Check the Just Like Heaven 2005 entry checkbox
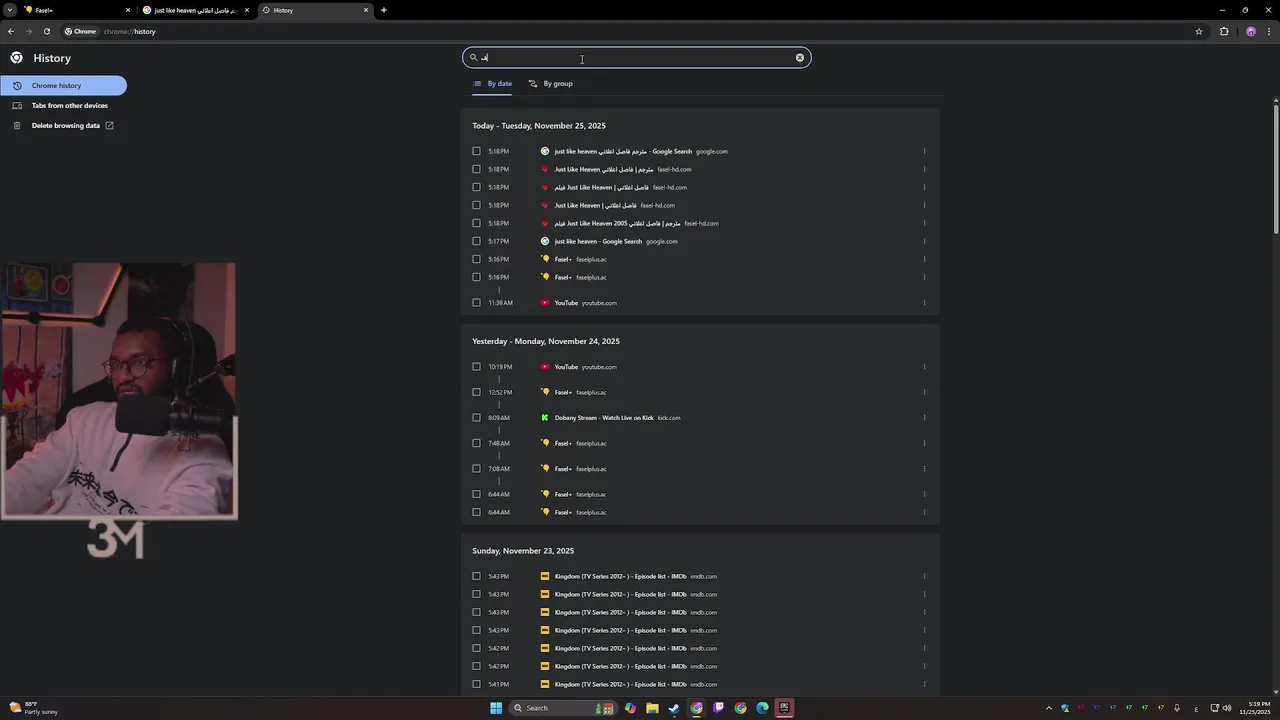 point(476,224)
